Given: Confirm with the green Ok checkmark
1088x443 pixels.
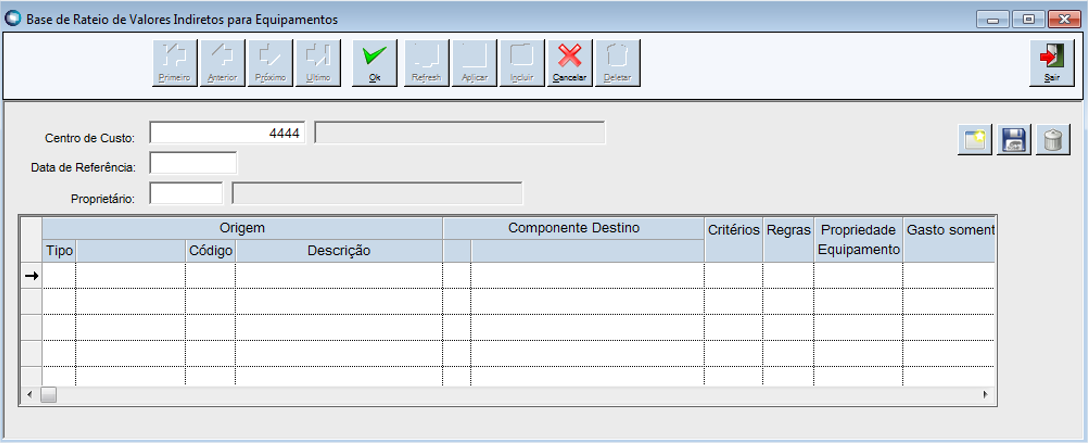Looking at the screenshot, I should point(375,63).
